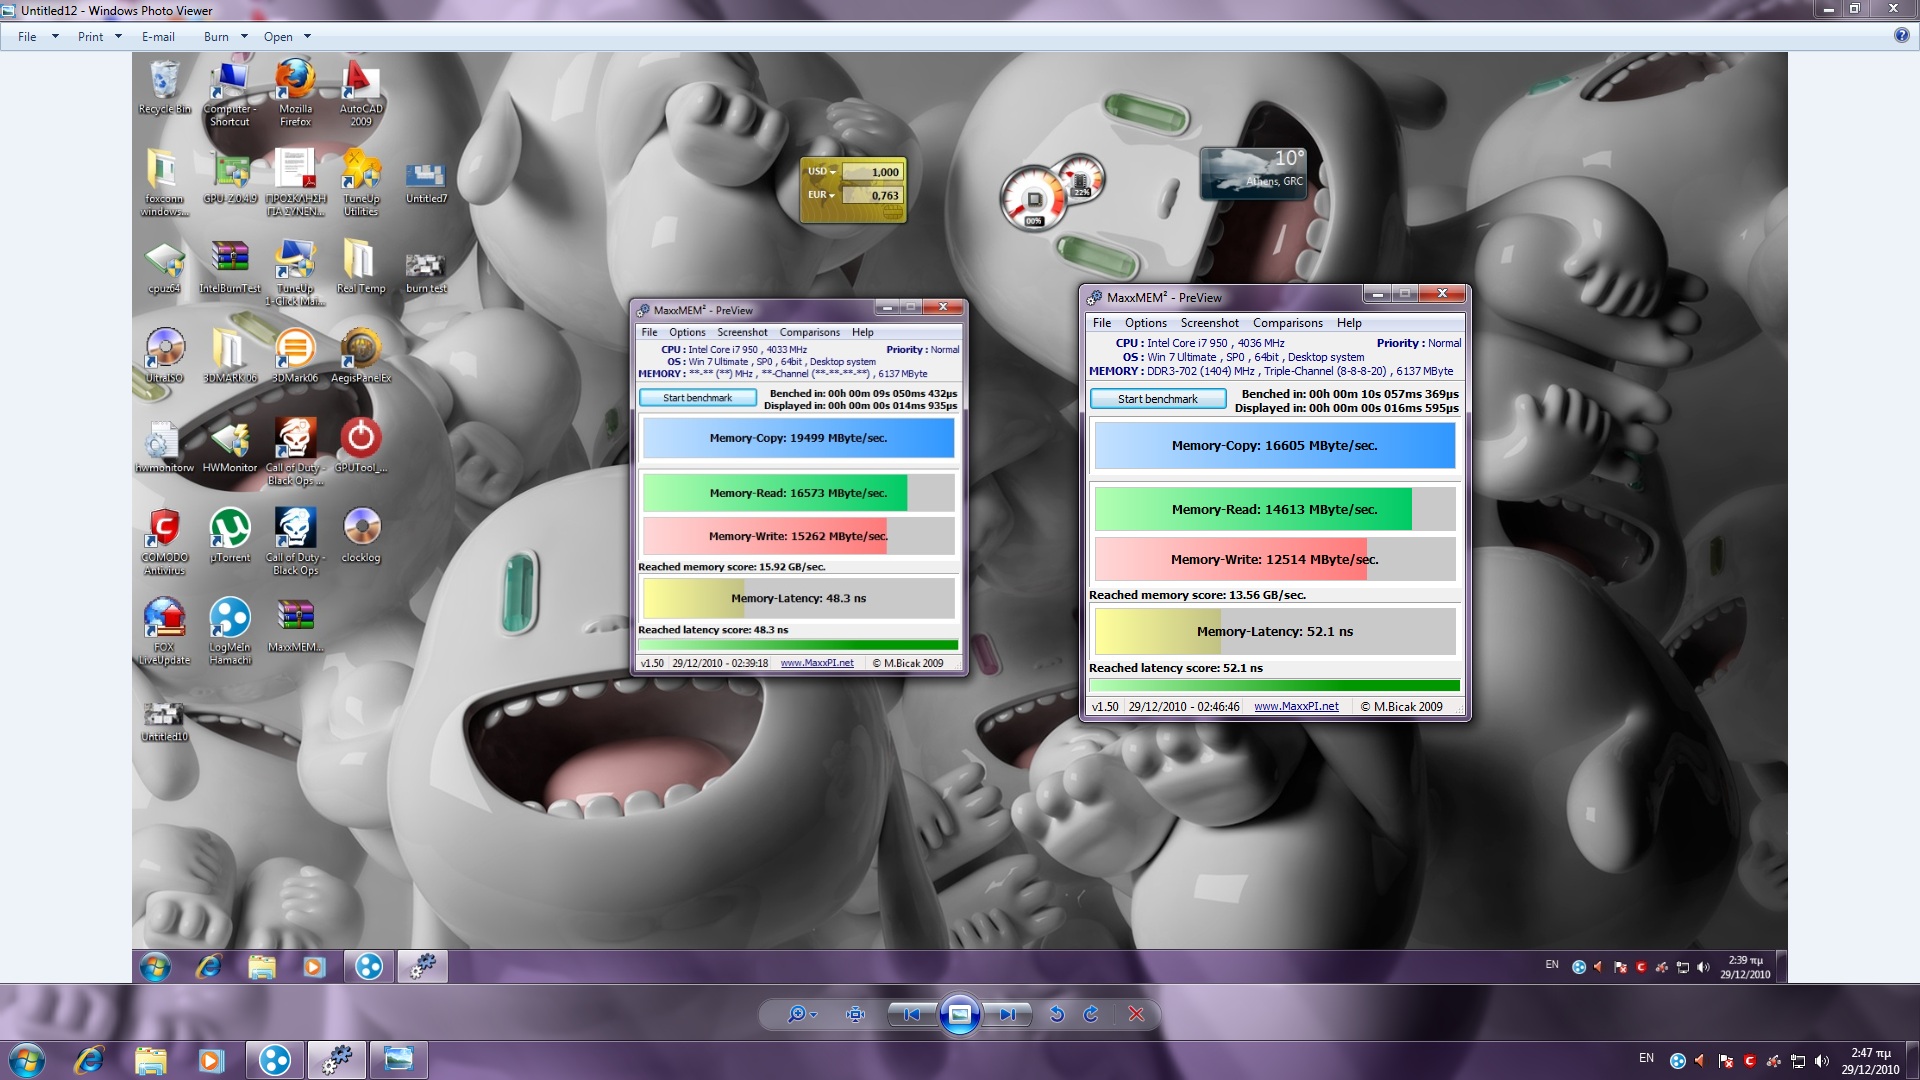Go to the previous picture in Photo Viewer

click(x=911, y=1014)
